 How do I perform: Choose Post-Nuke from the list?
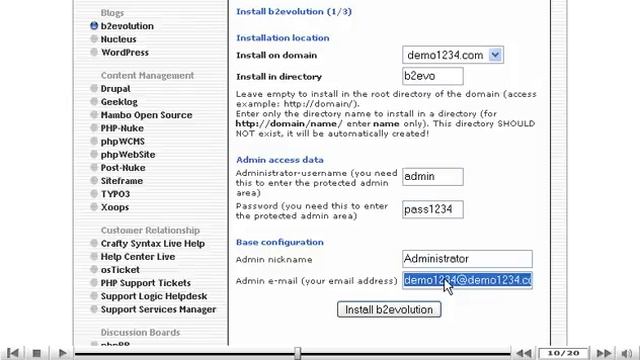coord(123,168)
